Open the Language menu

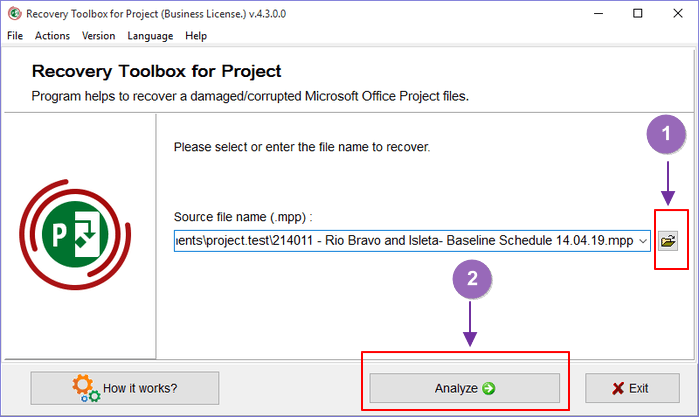click(150, 36)
